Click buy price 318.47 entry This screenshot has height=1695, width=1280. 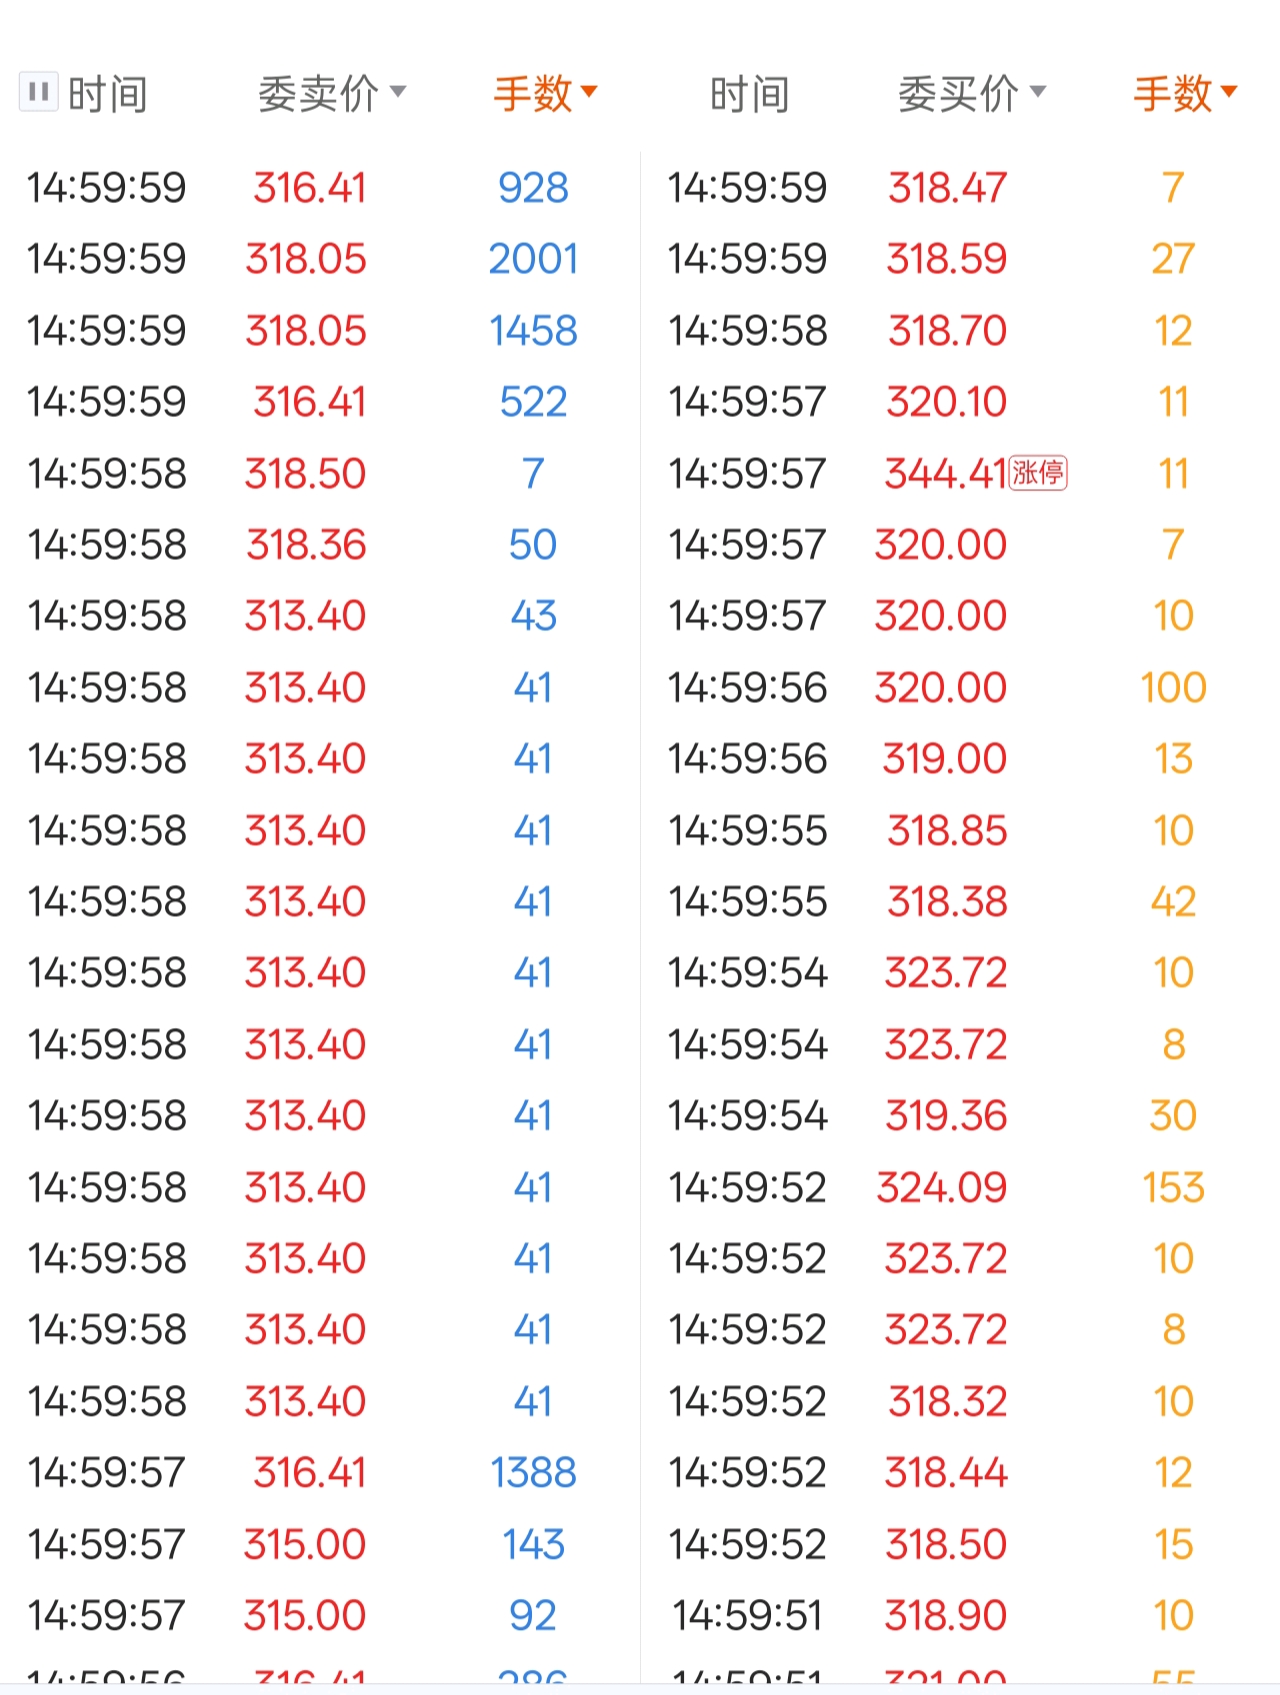pyautogui.click(x=947, y=188)
